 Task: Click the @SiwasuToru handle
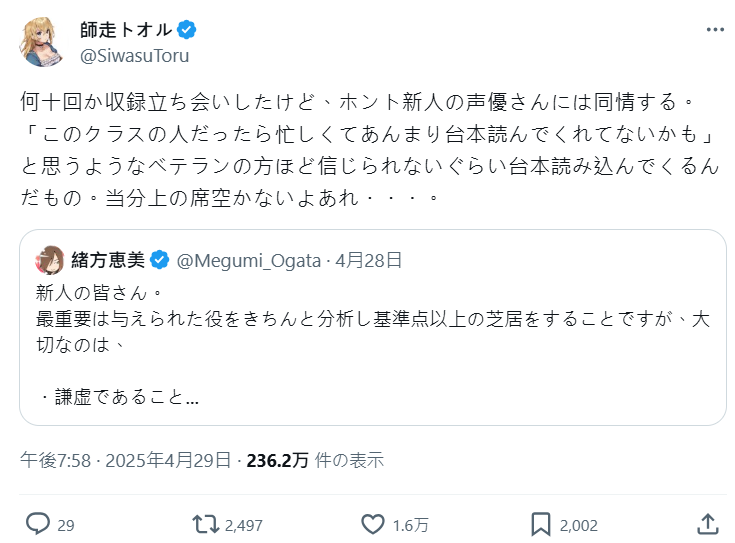pos(134,56)
